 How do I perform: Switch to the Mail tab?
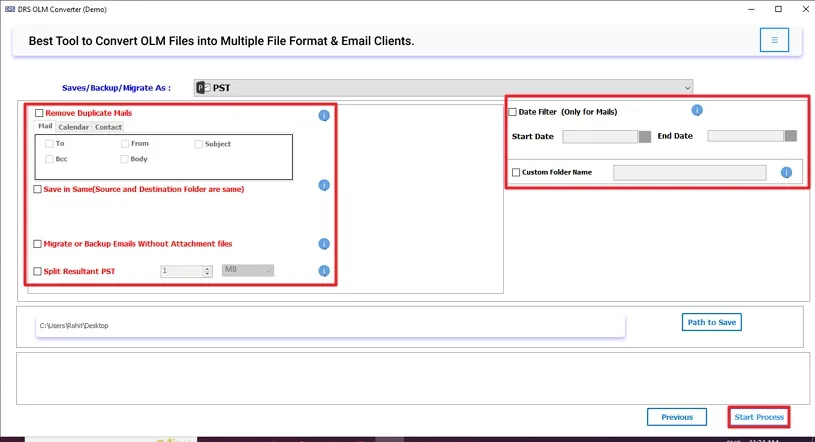coord(45,126)
